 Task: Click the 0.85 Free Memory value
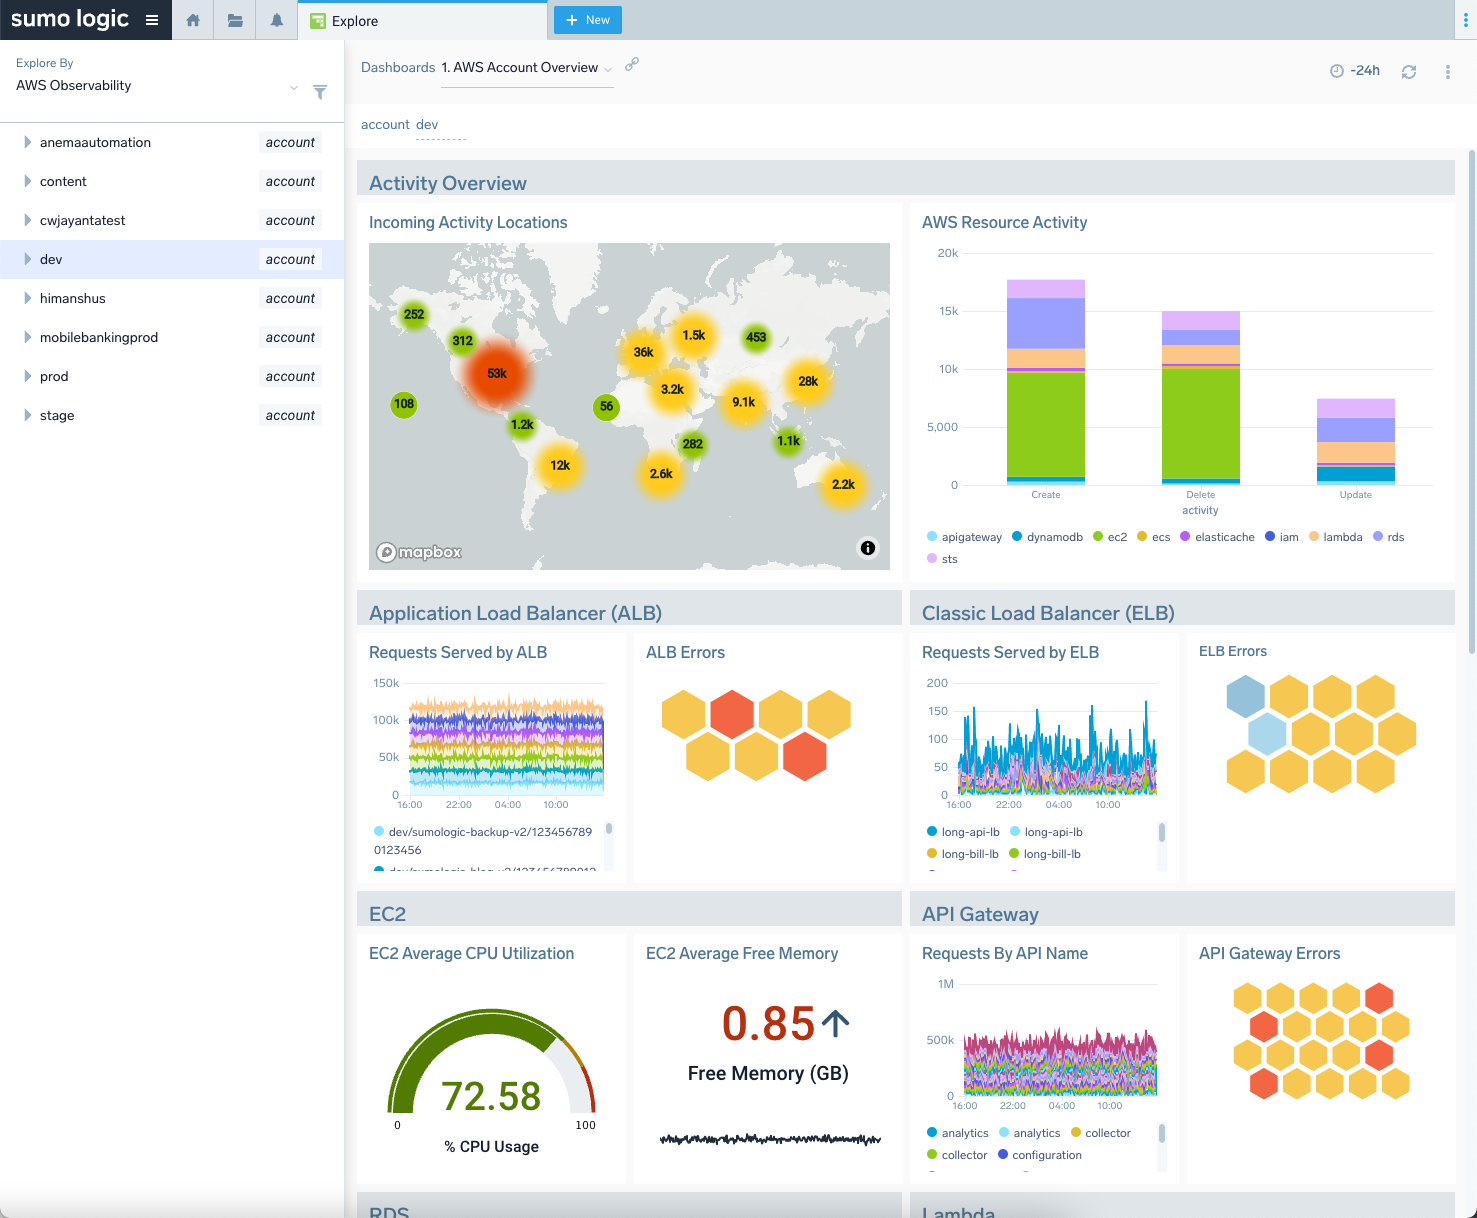pos(769,1024)
